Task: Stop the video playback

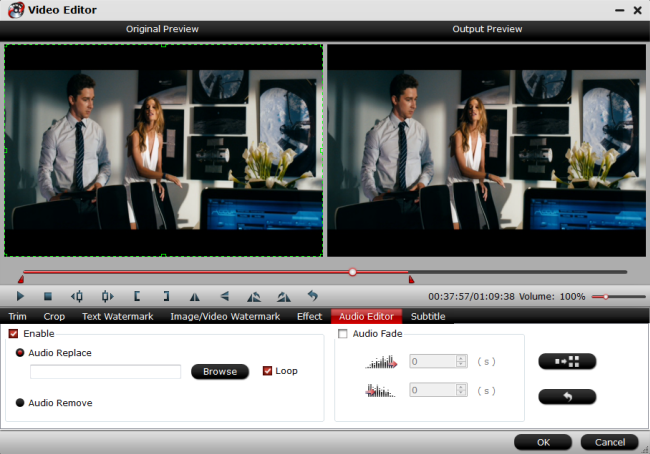Action: click(x=48, y=296)
